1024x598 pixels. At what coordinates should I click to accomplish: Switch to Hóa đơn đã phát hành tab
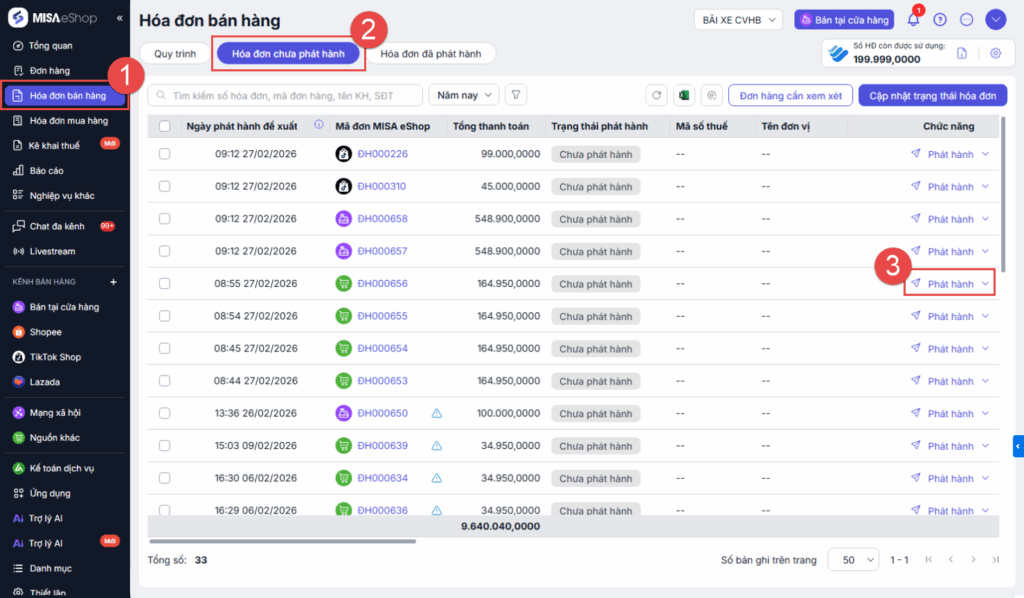[432, 54]
